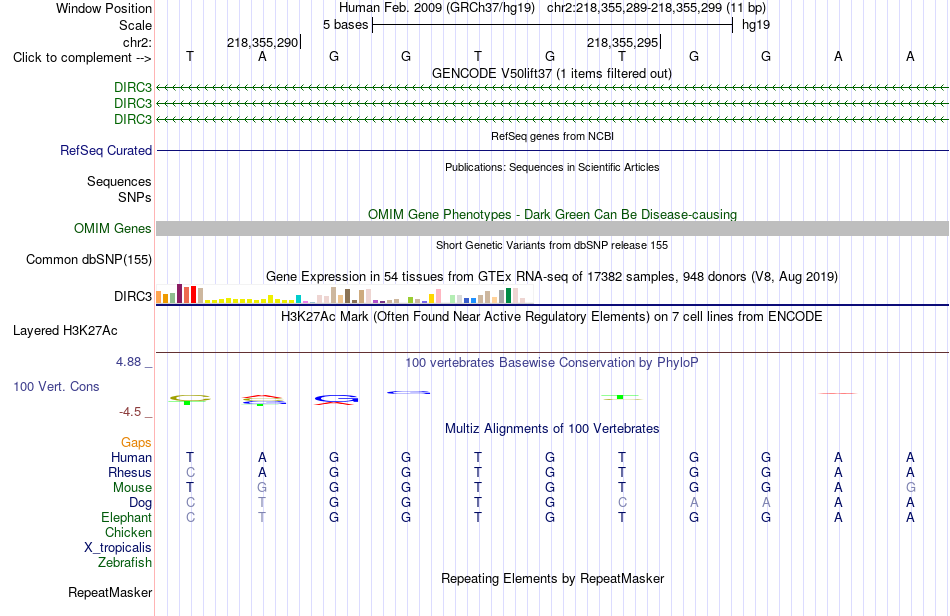Click the faded C base in Elephant row
Viewport: 950px width, 616px height.
(x=190, y=517)
